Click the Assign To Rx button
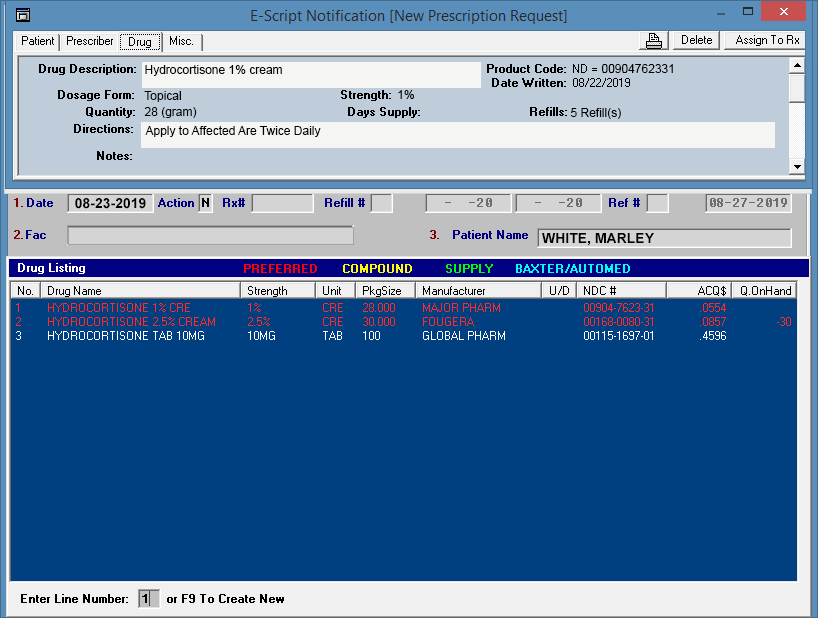818x618 pixels. (767, 41)
